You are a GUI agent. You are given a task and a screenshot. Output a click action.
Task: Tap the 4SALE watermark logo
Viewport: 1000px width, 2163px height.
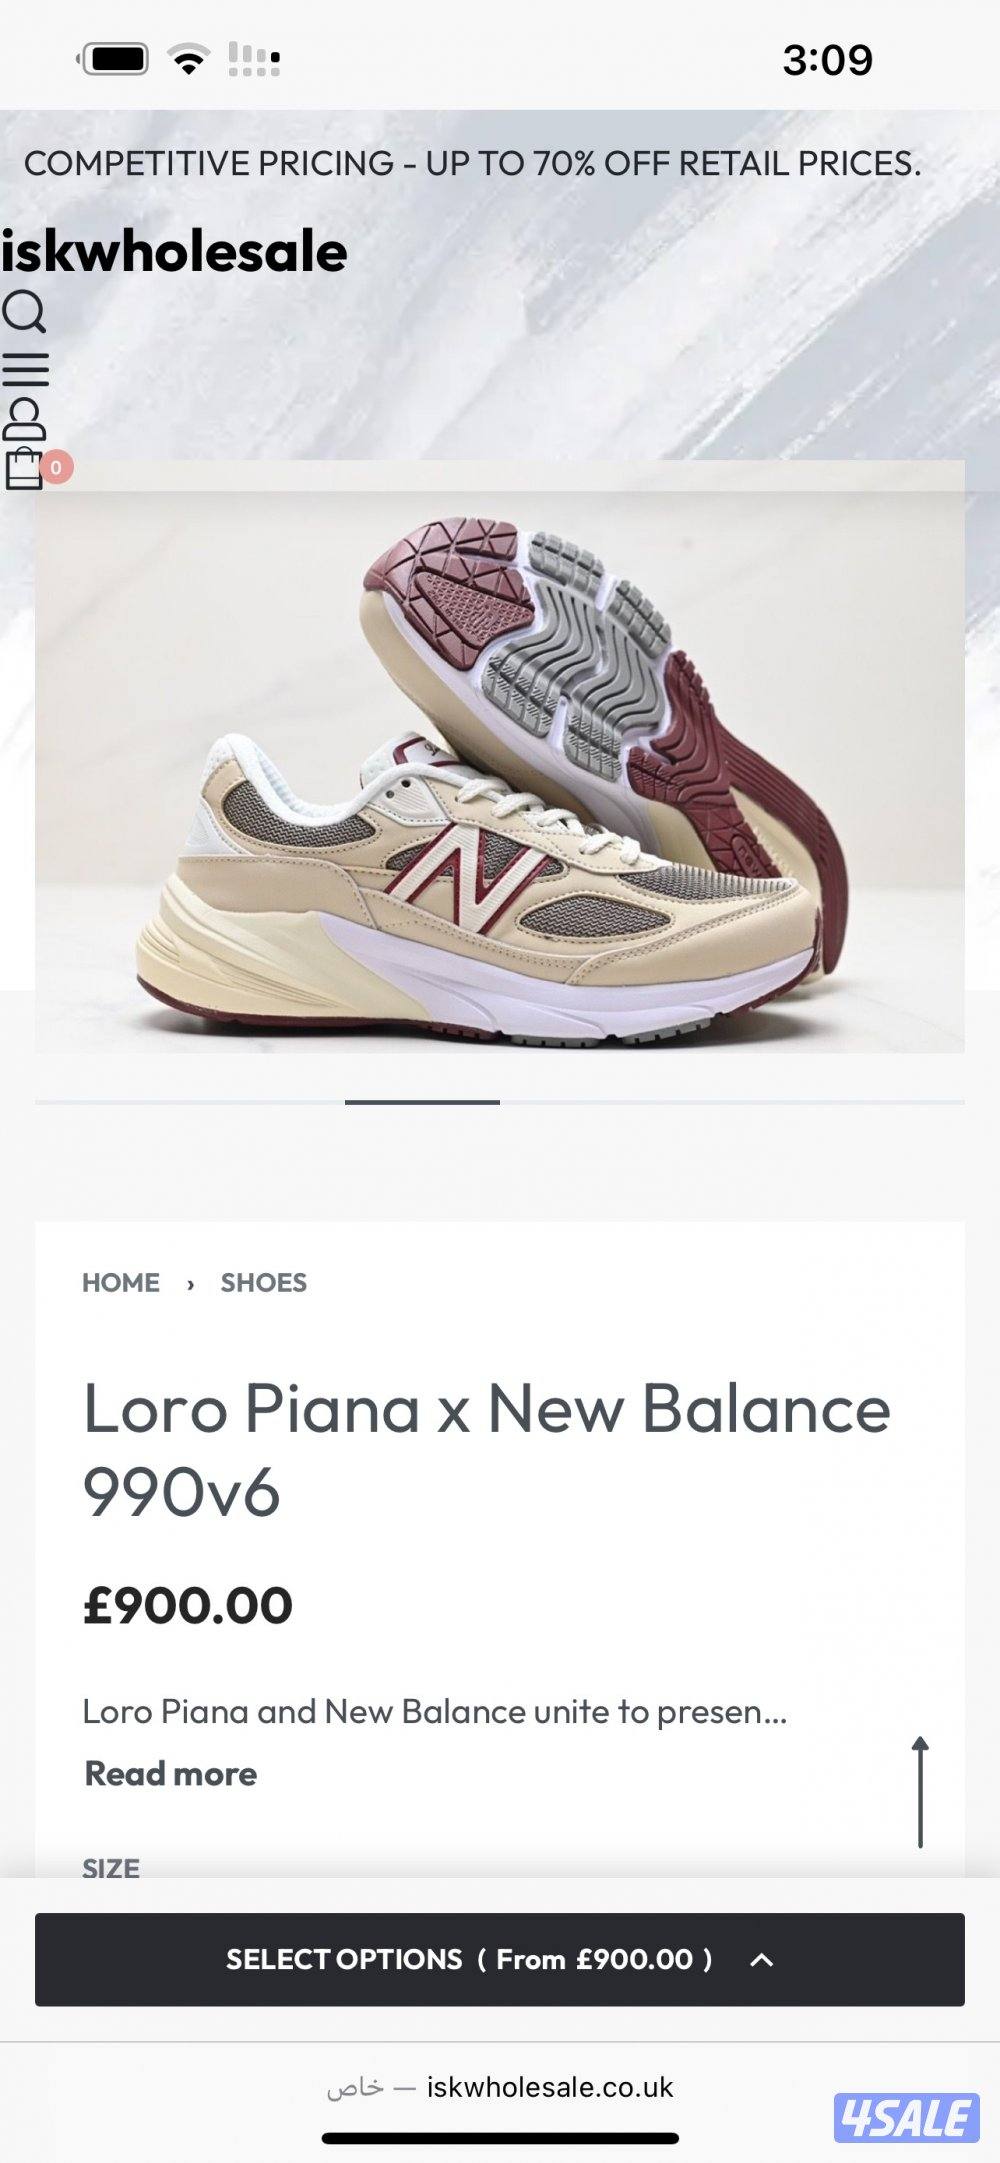[x=907, y=2117]
